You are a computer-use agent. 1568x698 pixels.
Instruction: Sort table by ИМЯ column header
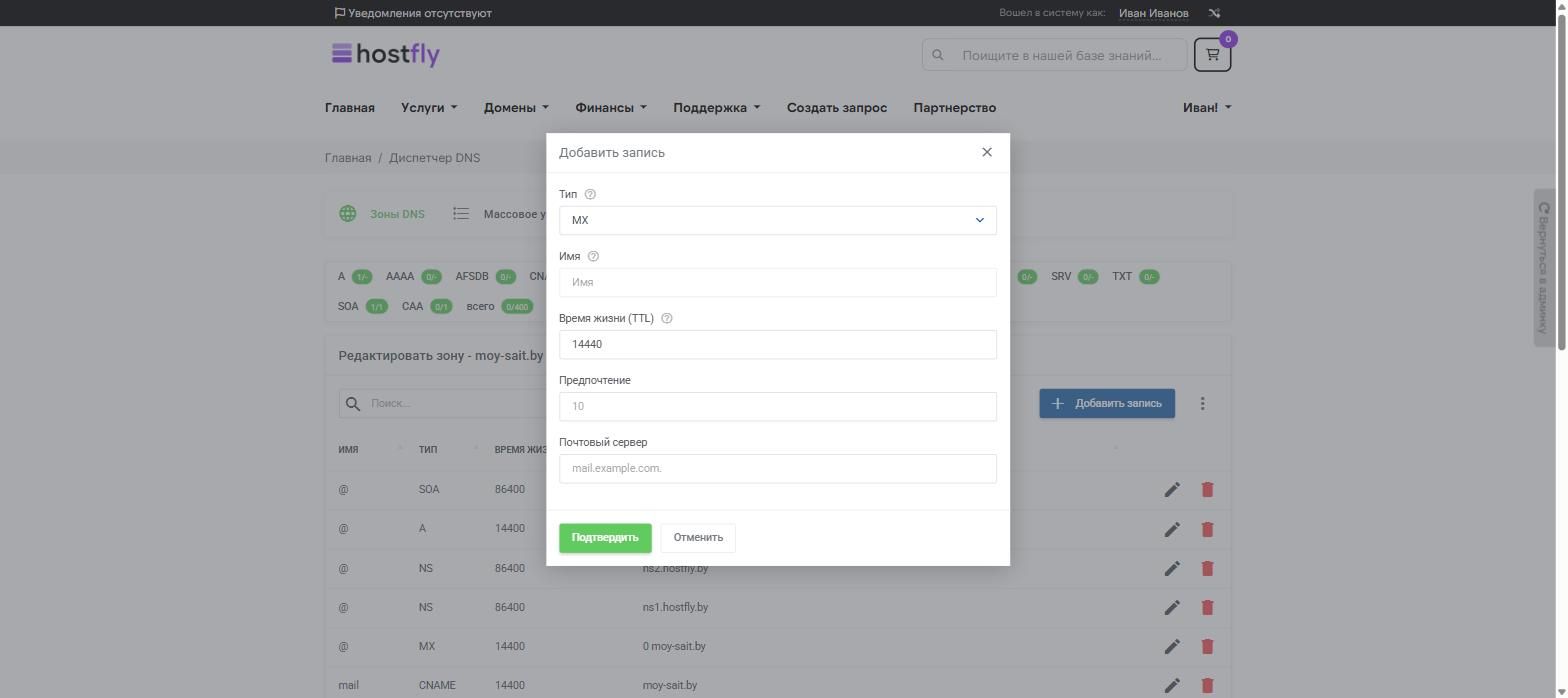348,450
